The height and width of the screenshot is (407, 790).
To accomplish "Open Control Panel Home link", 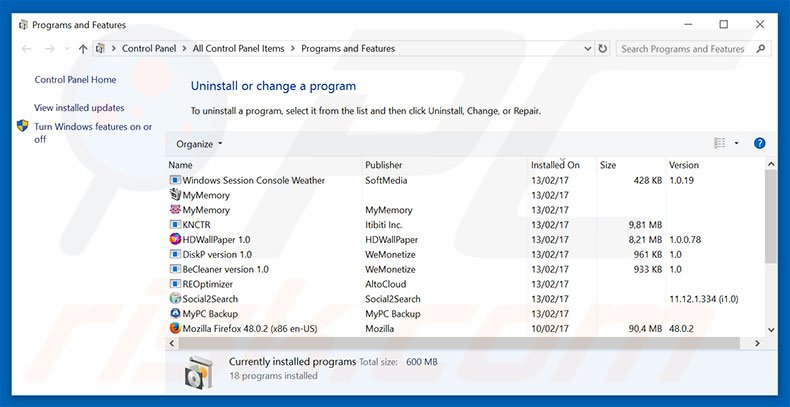I will [75, 80].
